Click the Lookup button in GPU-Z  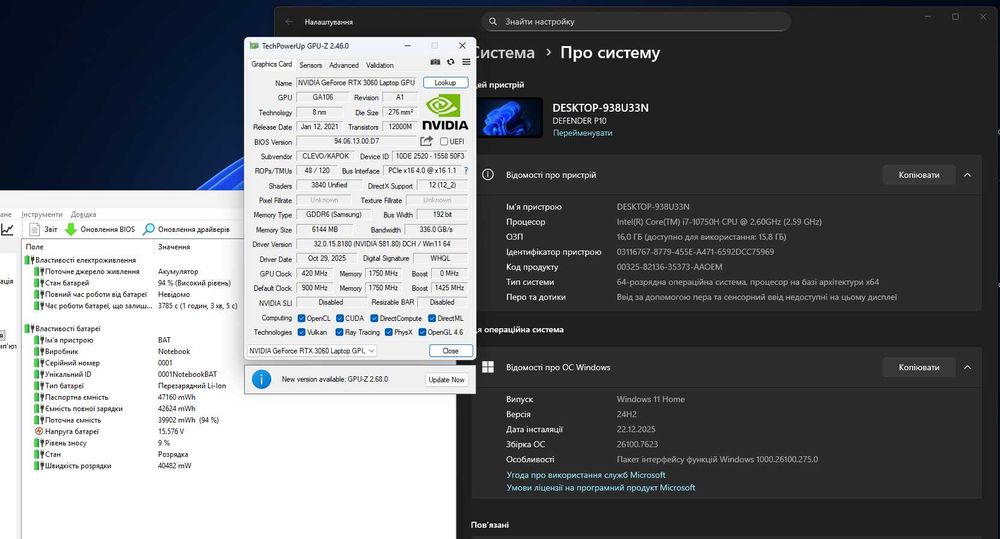point(445,83)
